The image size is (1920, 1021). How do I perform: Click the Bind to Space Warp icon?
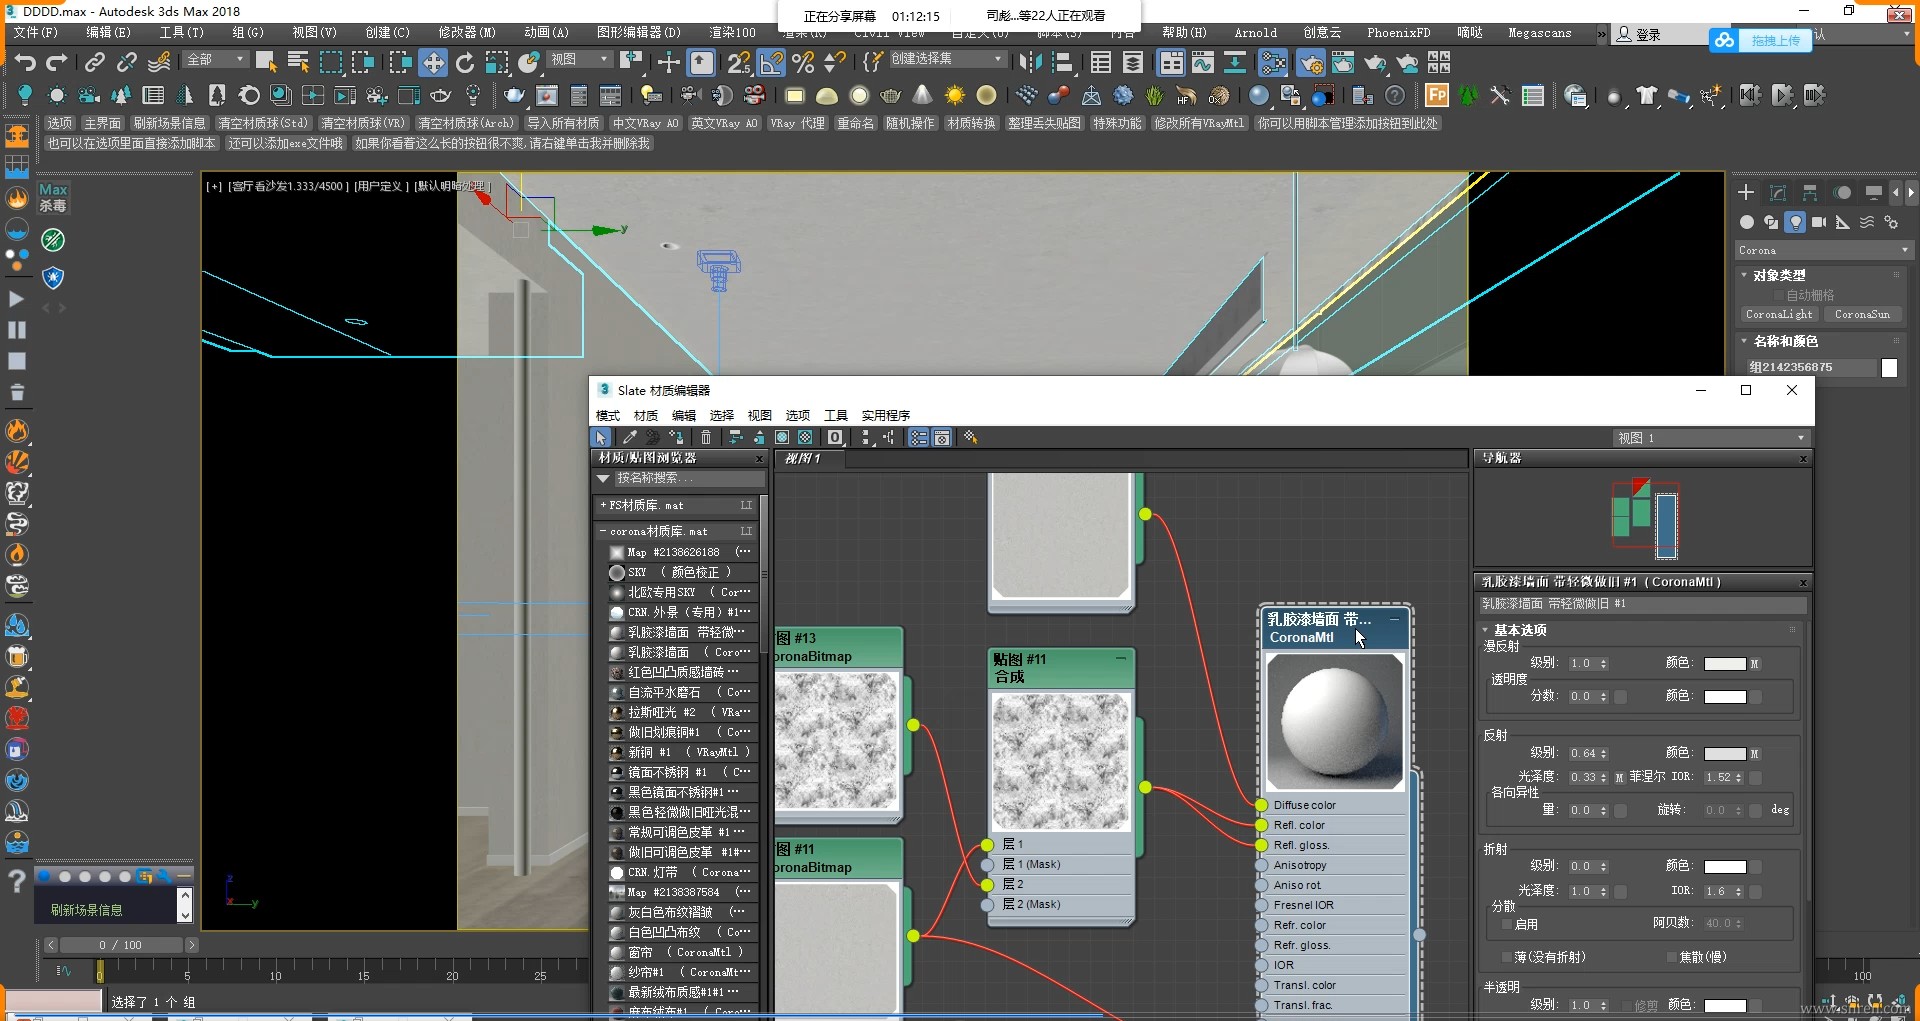(x=158, y=63)
